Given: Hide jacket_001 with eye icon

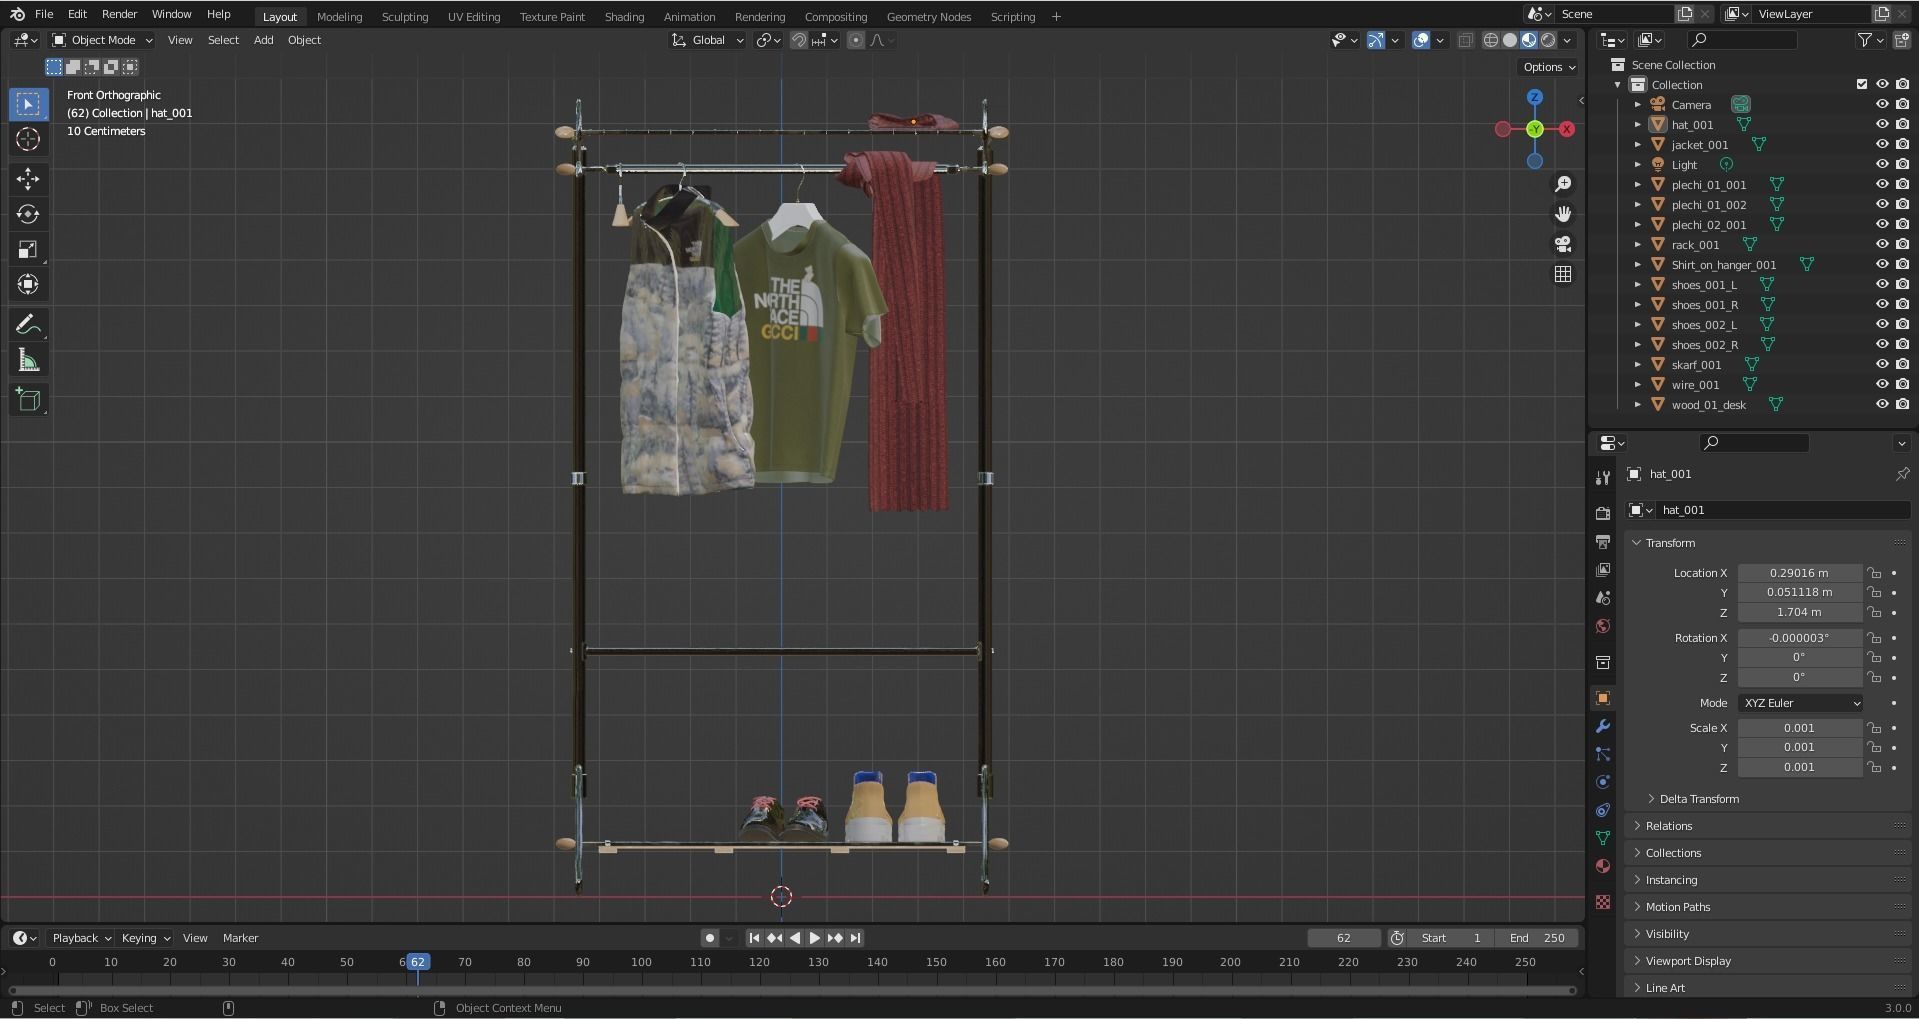Looking at the screenshot, I should [1881, 145].
